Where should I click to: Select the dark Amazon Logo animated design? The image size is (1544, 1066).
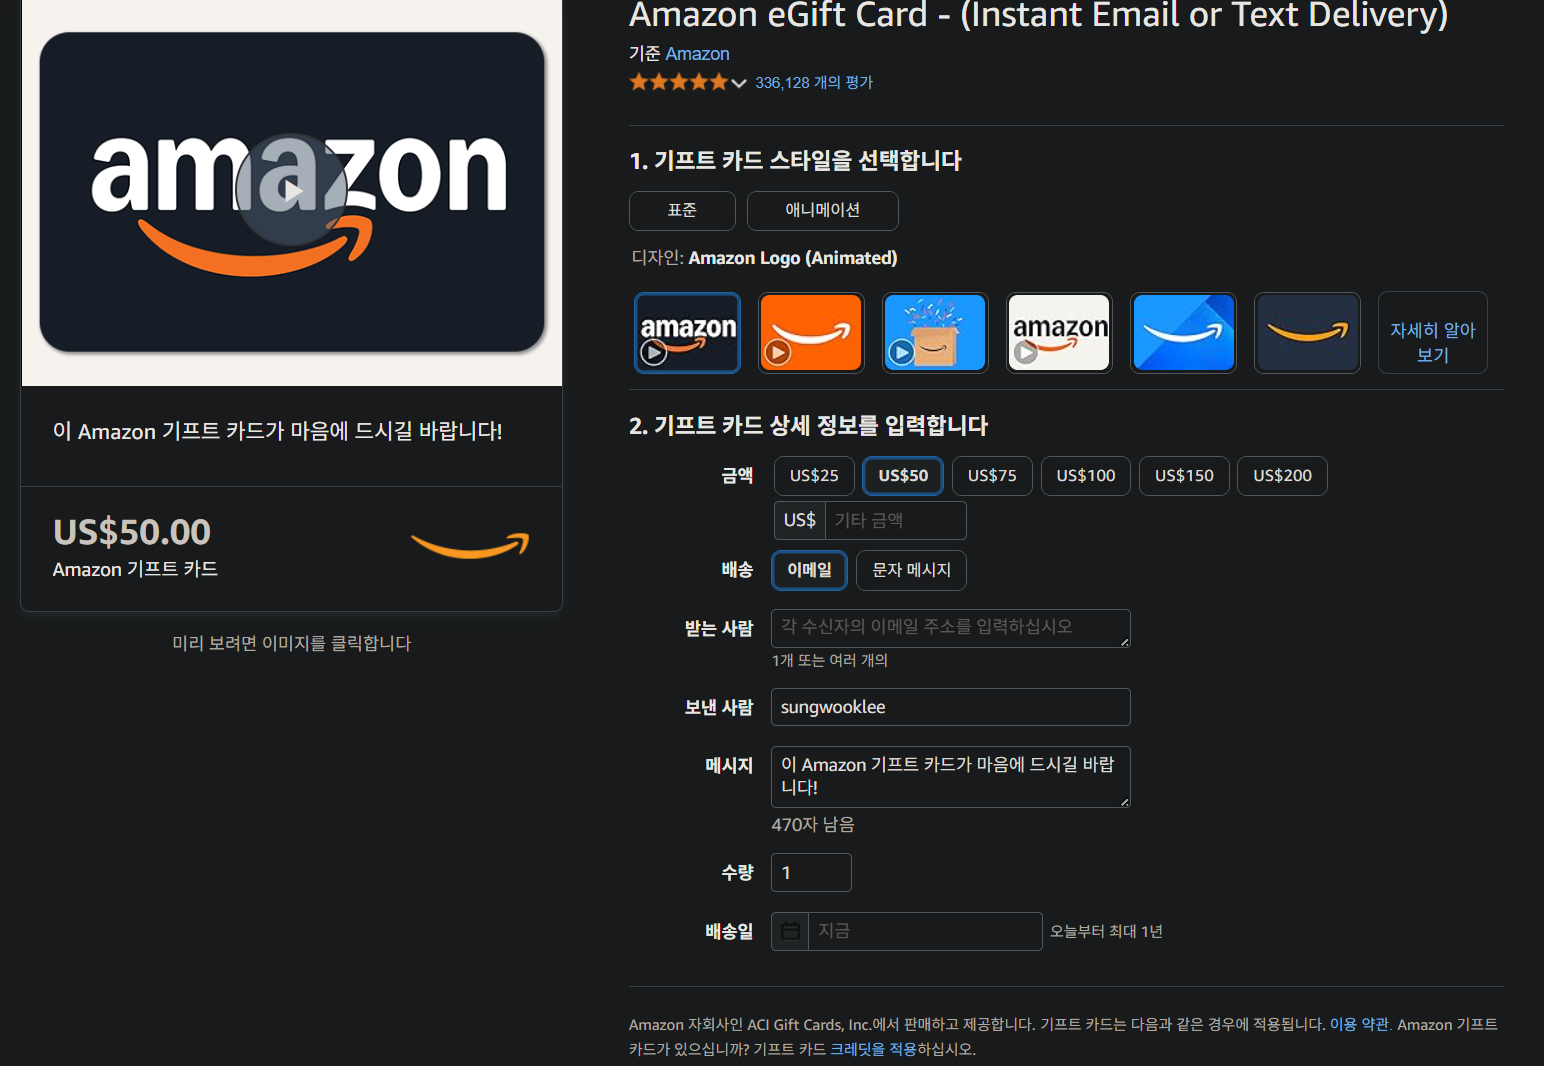687,332
